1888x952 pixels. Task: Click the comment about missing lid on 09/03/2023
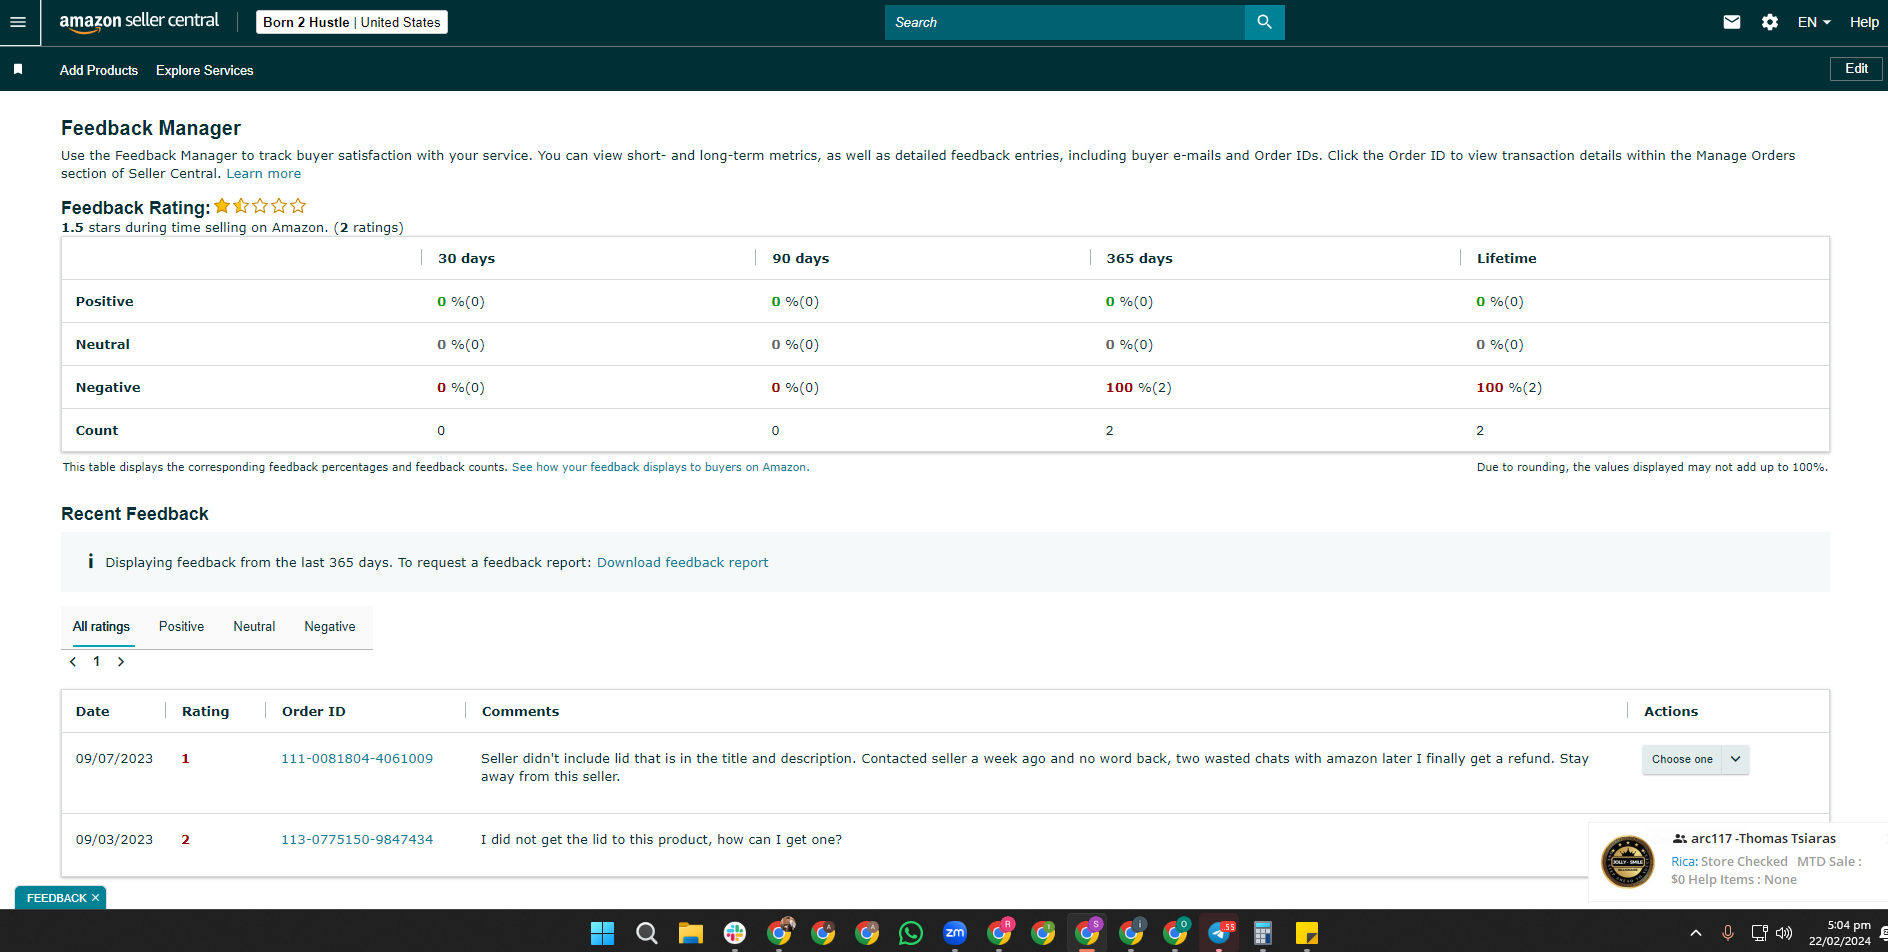[x=661, y=839]
